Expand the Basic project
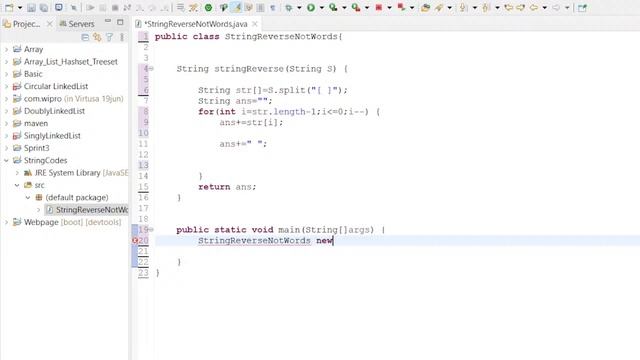The width and height of the screenshot is (640, 360). pos(7,74)
